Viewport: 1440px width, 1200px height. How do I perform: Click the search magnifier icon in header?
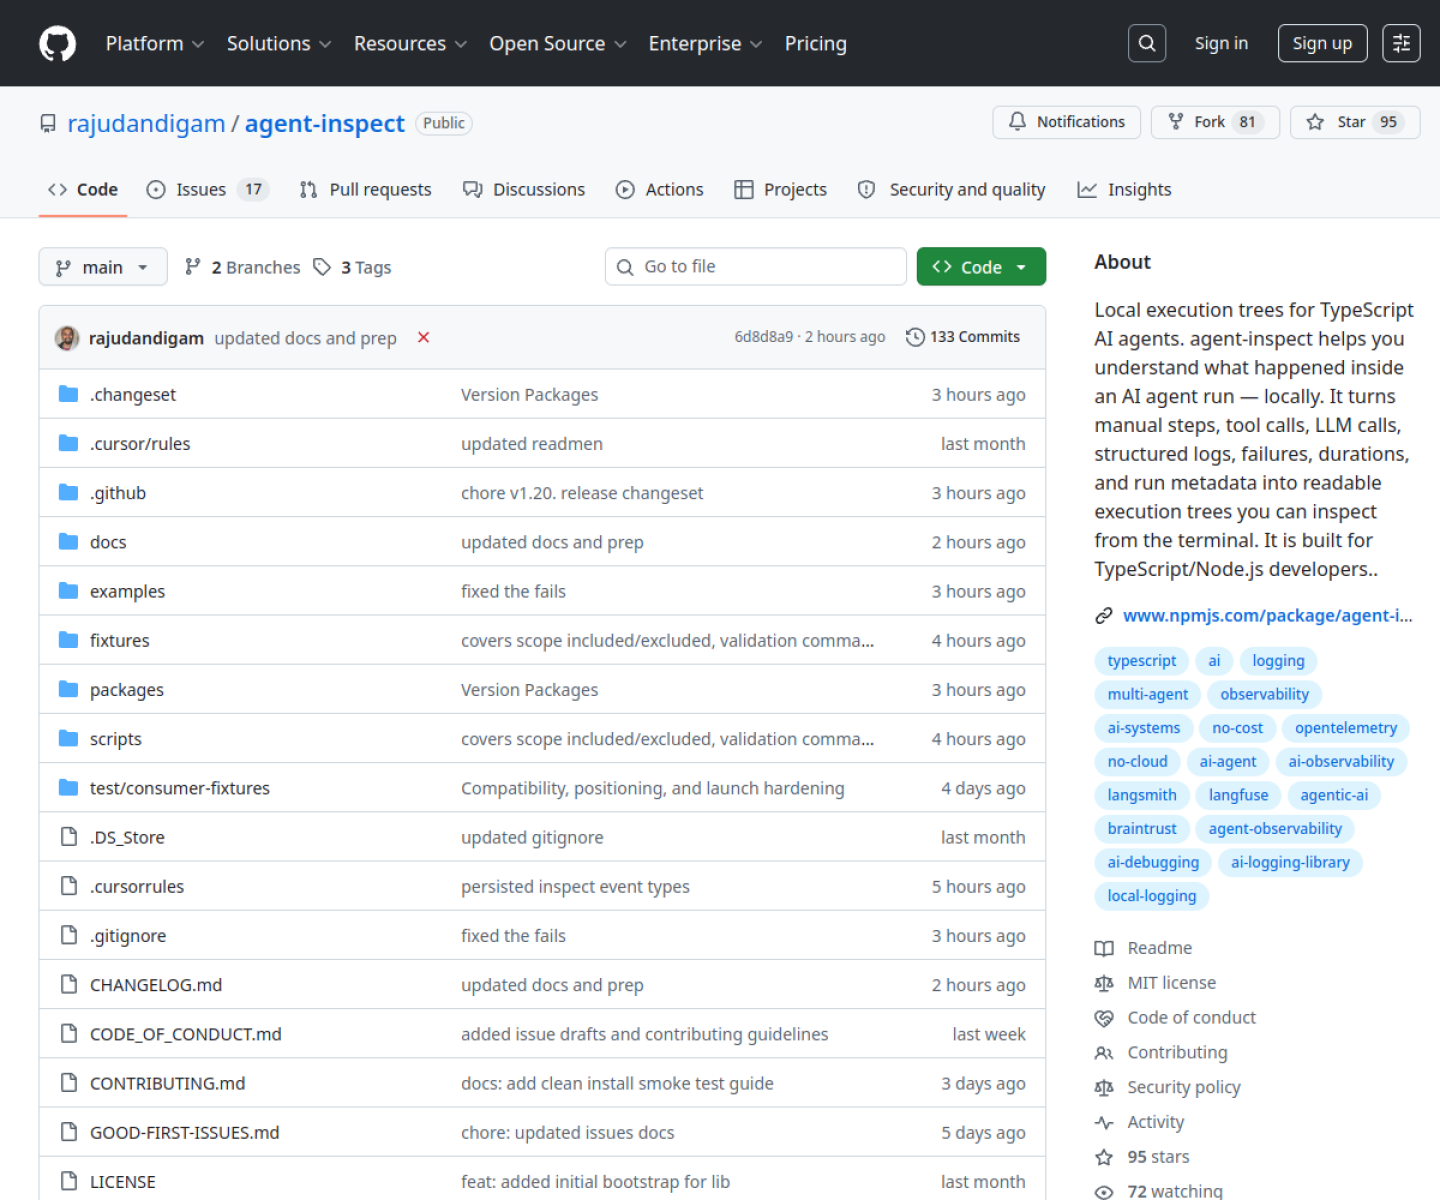click(x=1147, y=43)
